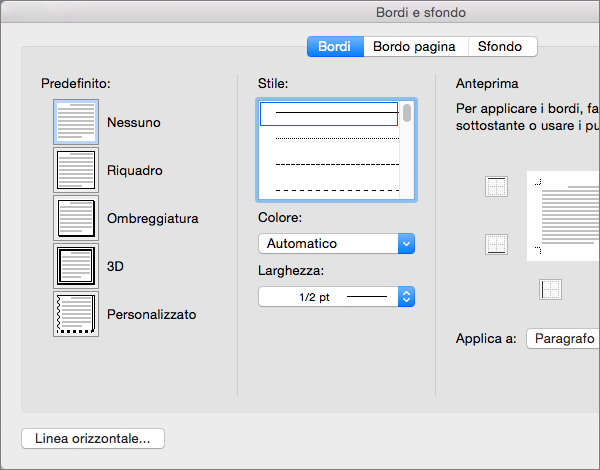
Task: Select the dotted line style
Action: point(337,138)
